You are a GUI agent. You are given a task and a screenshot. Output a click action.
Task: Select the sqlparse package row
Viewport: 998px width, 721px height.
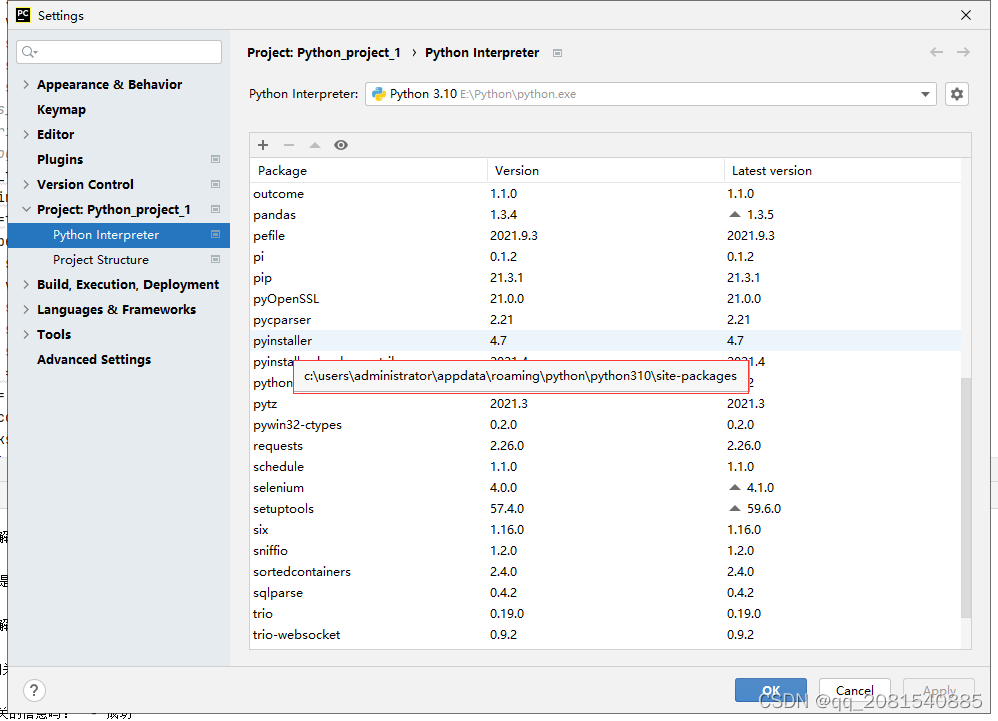605,592
